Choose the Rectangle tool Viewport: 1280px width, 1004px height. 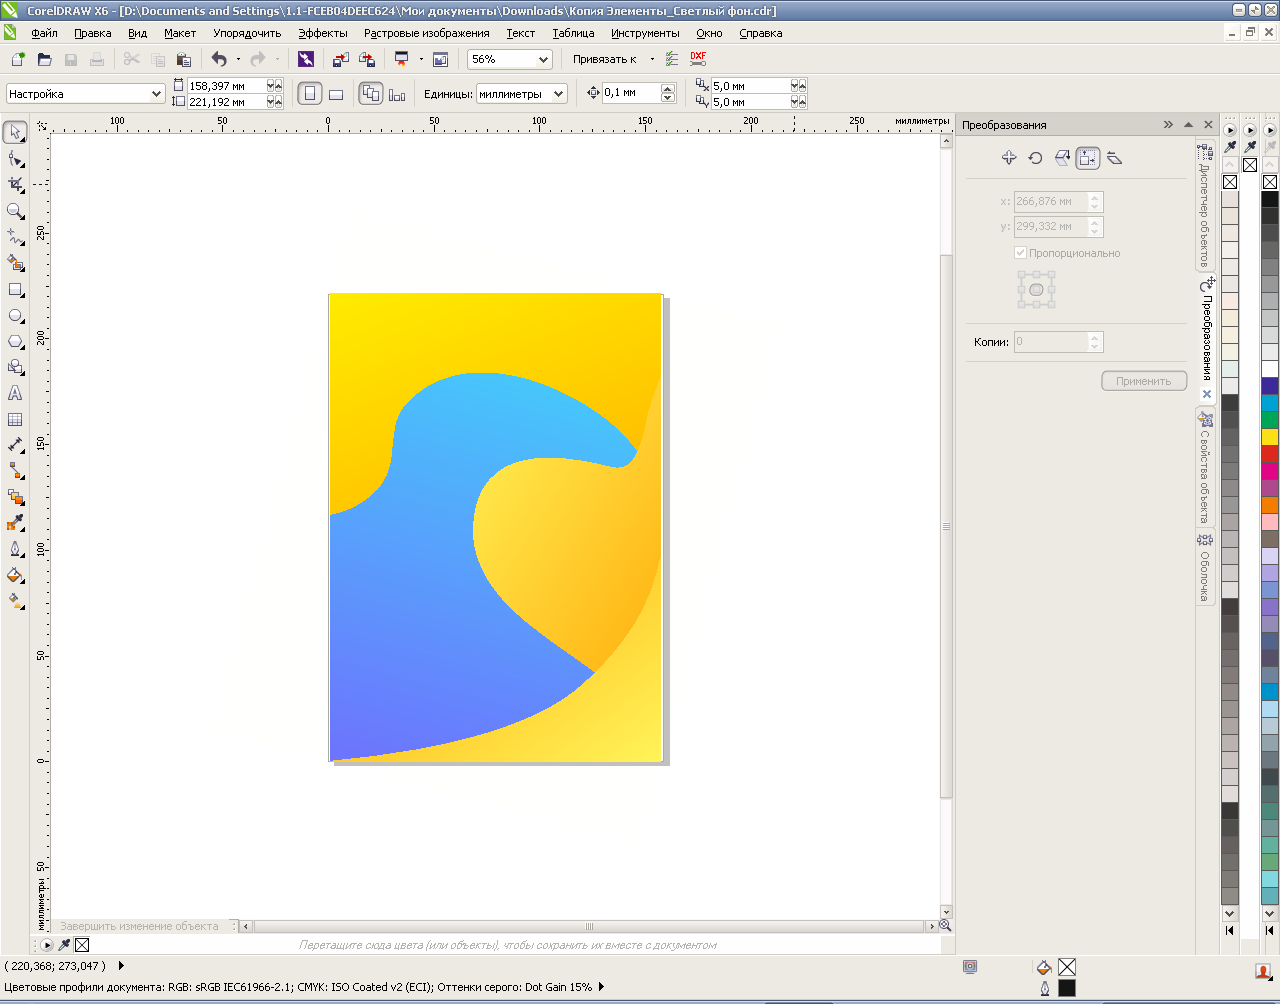(15, 290)
